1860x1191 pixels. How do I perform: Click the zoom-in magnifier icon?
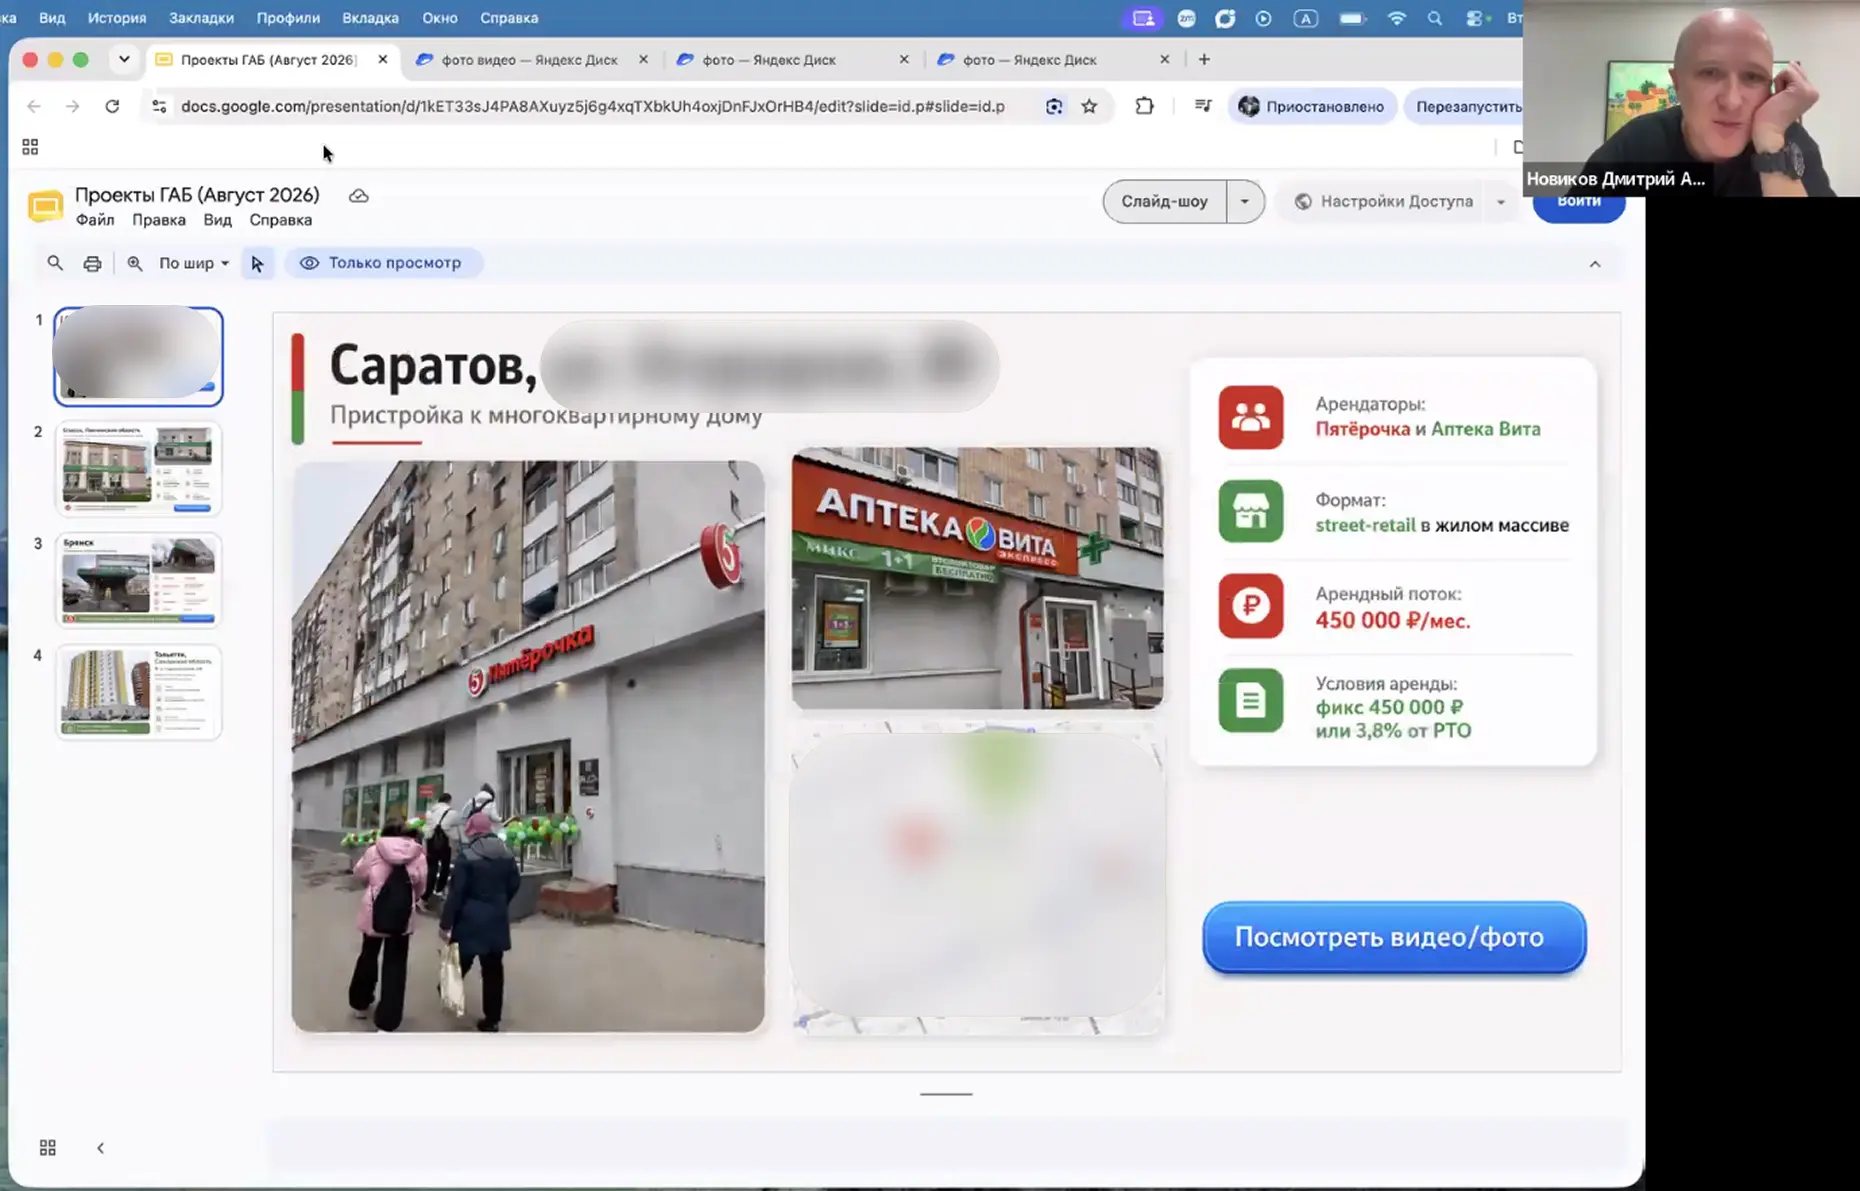tap(134, 263)
